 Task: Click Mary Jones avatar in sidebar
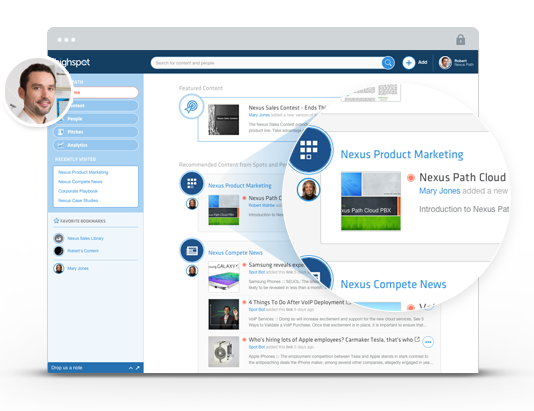click(x=59, y=268)
